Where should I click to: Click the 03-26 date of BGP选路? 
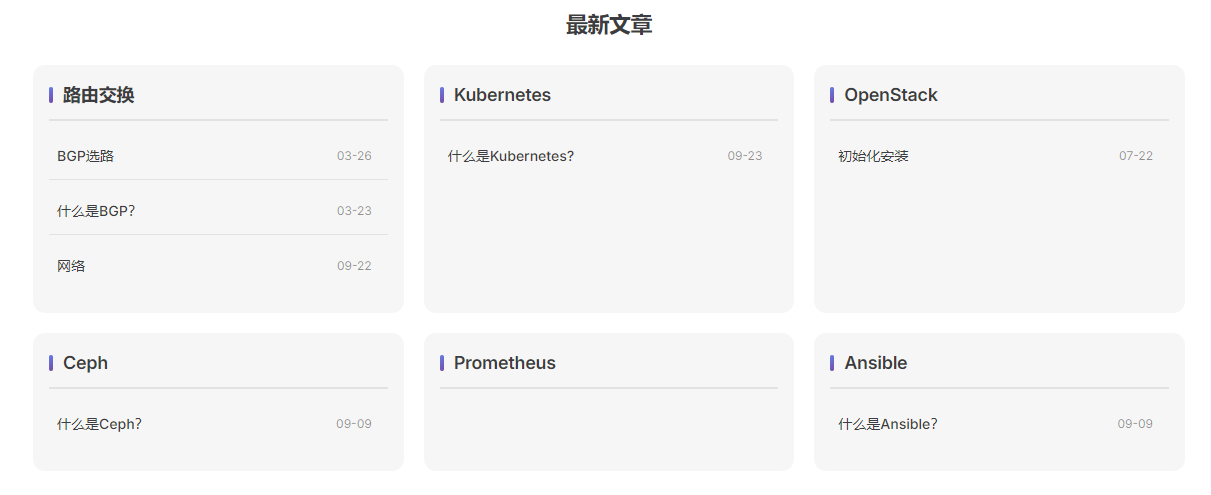click(354, 156)
